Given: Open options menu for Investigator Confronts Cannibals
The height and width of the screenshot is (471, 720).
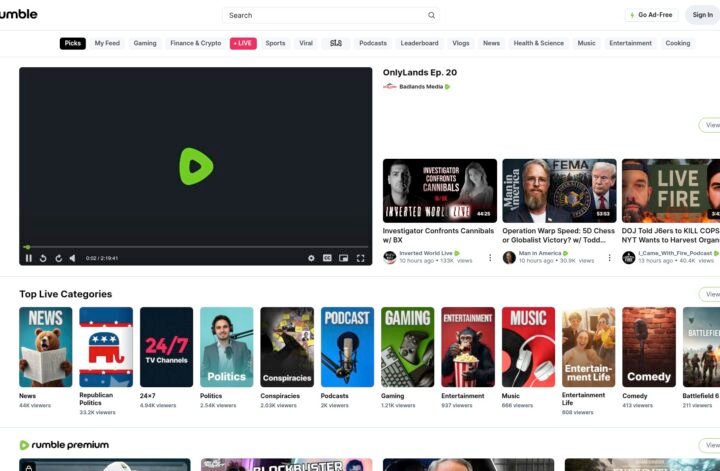Looking at the screenshot, I should (490, 258).
